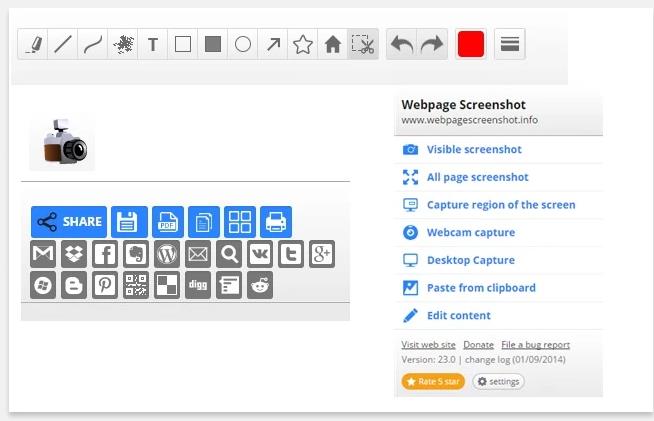Select the Text tool
This screenshot has width=654, height=421.
pos(153,44)
